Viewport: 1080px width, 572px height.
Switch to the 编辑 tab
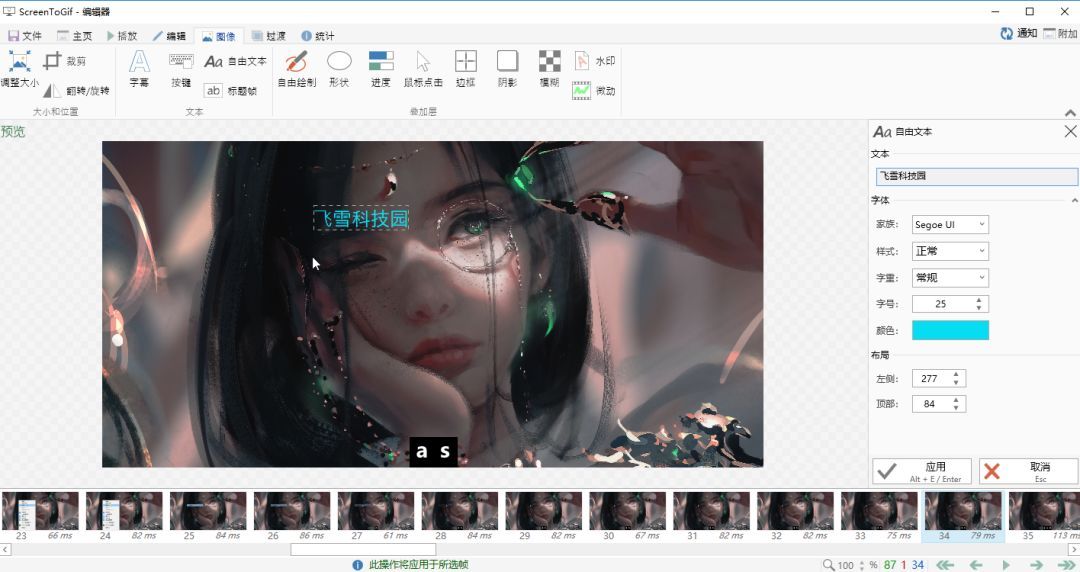169,36
